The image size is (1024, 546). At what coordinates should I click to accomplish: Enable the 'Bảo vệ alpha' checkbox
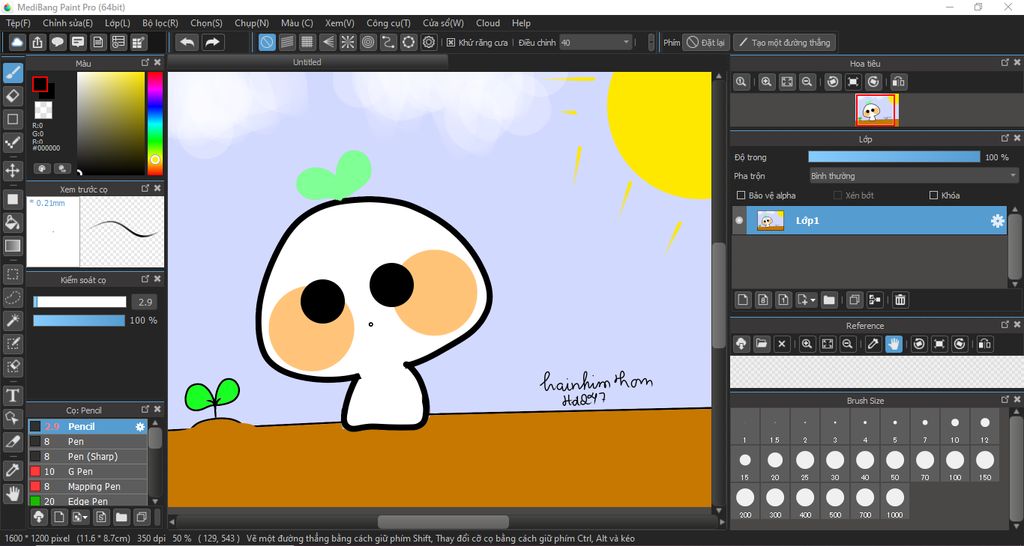pyautogui.click(x=741, y=196)
